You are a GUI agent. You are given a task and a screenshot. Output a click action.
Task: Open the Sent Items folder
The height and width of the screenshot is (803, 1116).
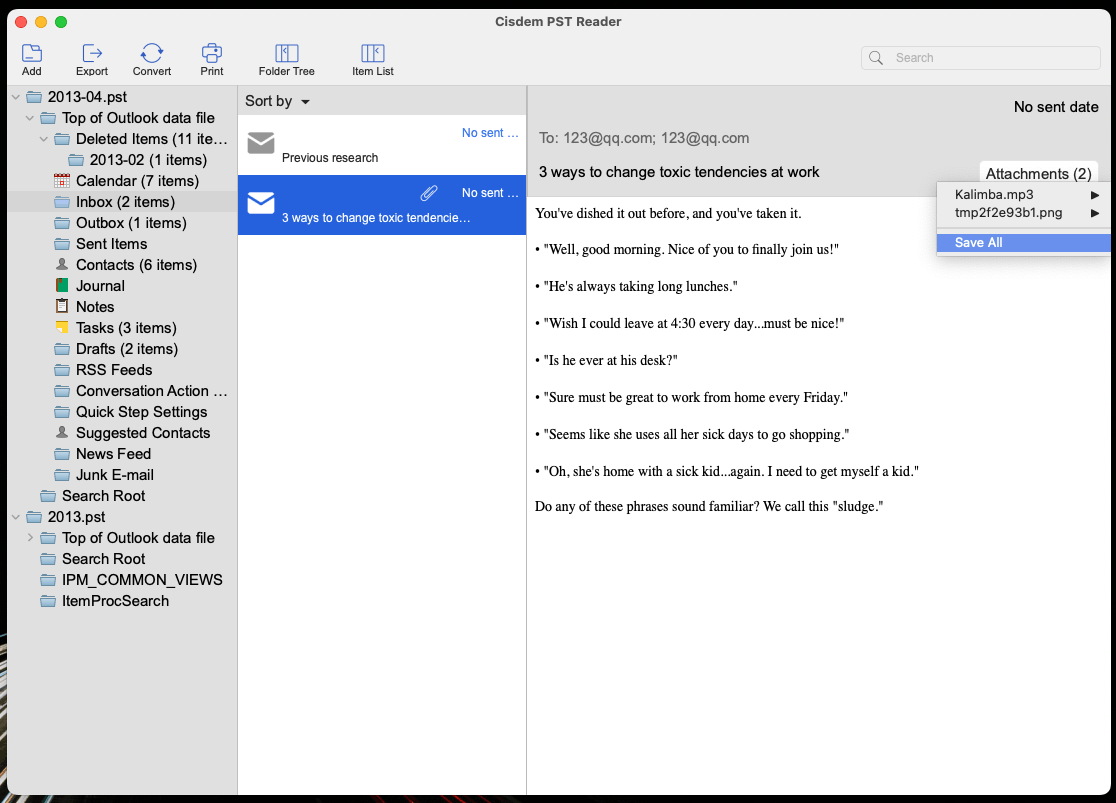click(112, 244)
